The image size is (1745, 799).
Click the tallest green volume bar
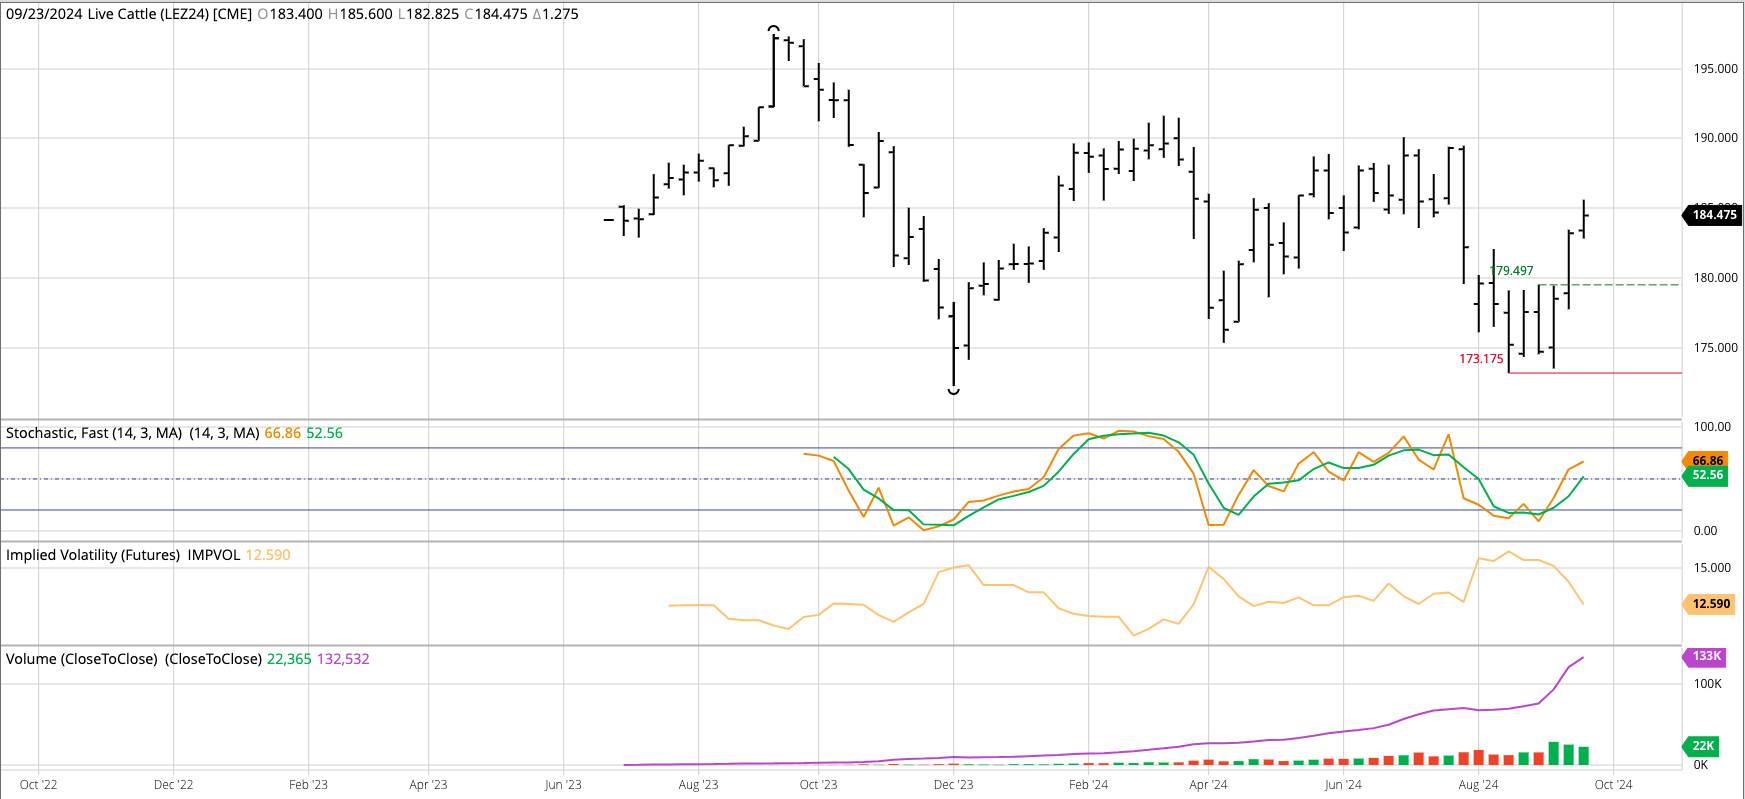click(1554, 753)
